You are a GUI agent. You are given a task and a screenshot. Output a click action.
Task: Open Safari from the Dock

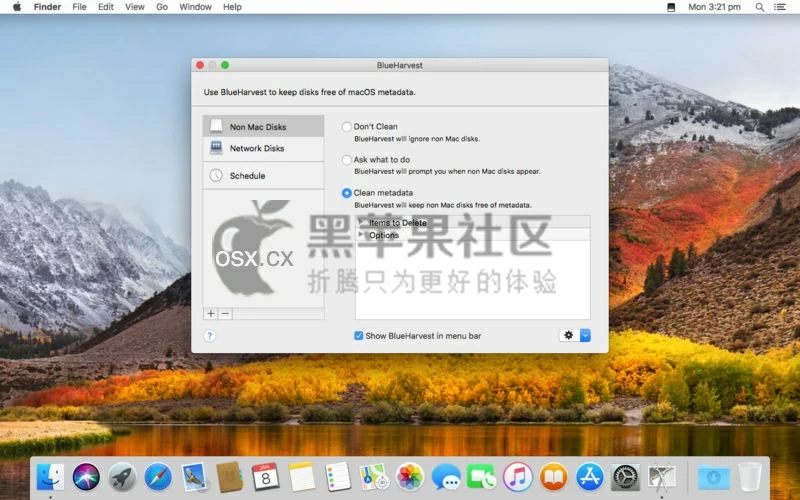(158, 477)
